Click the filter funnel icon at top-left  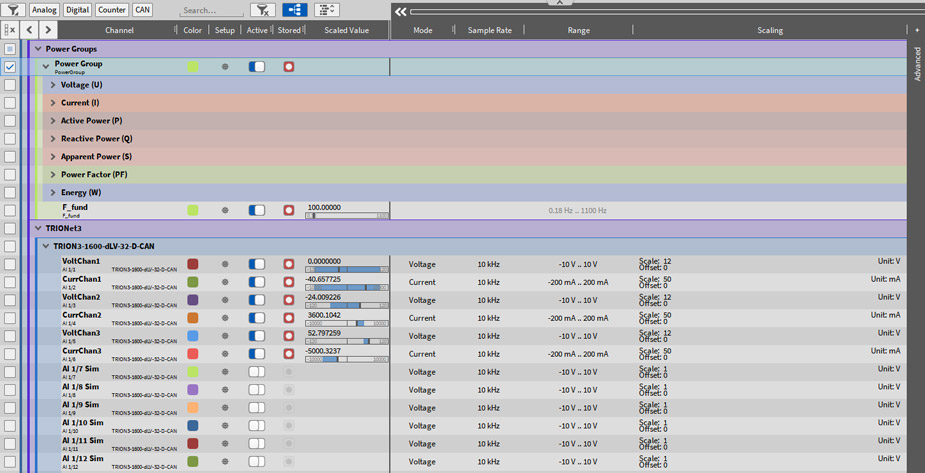[13, 10]
